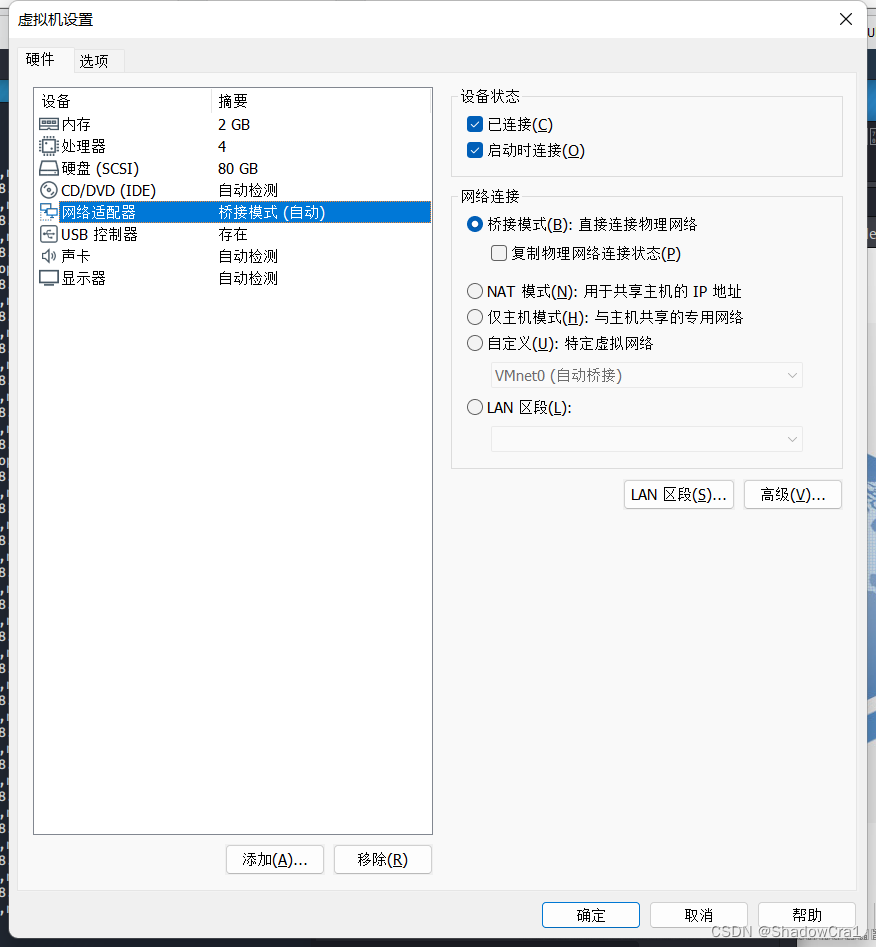The height and width of the screenshot is (947, 876).
Task: Confirm settings with the 确定 button
Action: click(590, 914)
